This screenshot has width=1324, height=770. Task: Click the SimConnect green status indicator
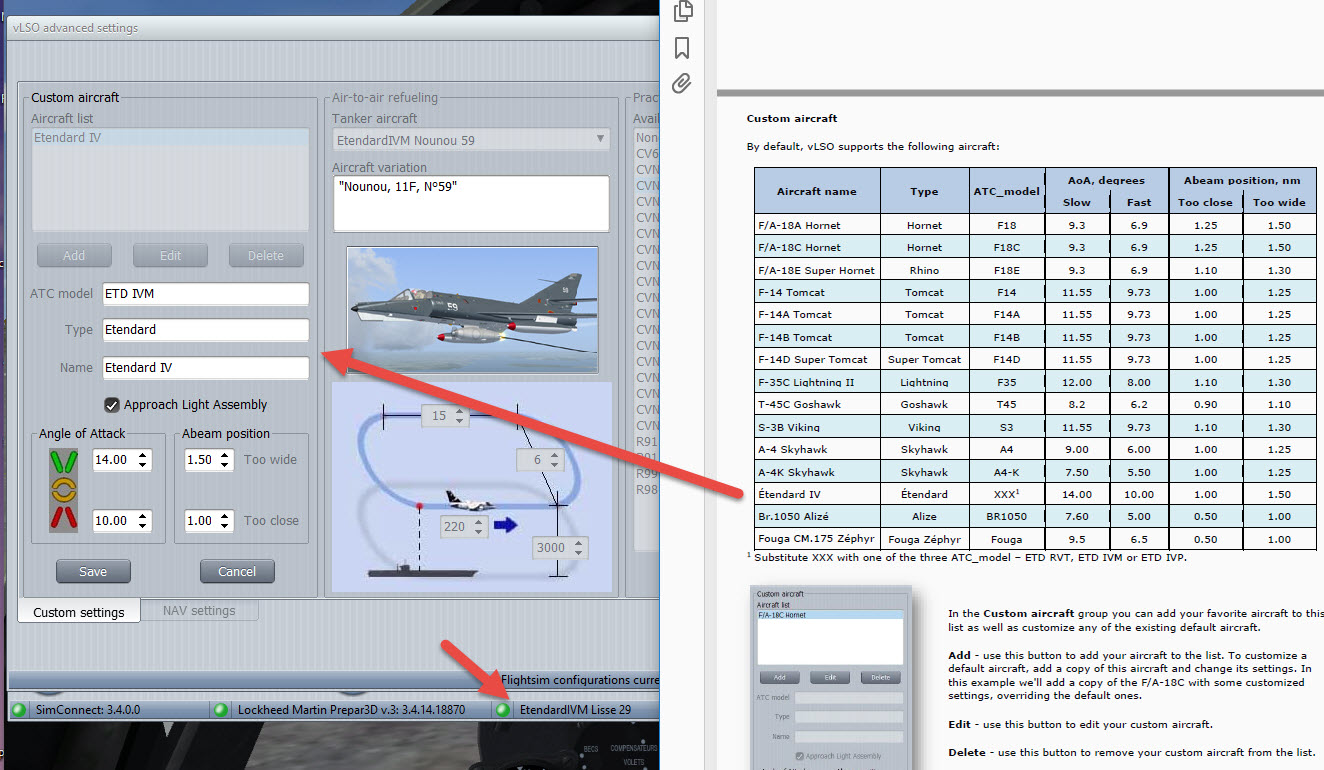(x=19, y=710)
